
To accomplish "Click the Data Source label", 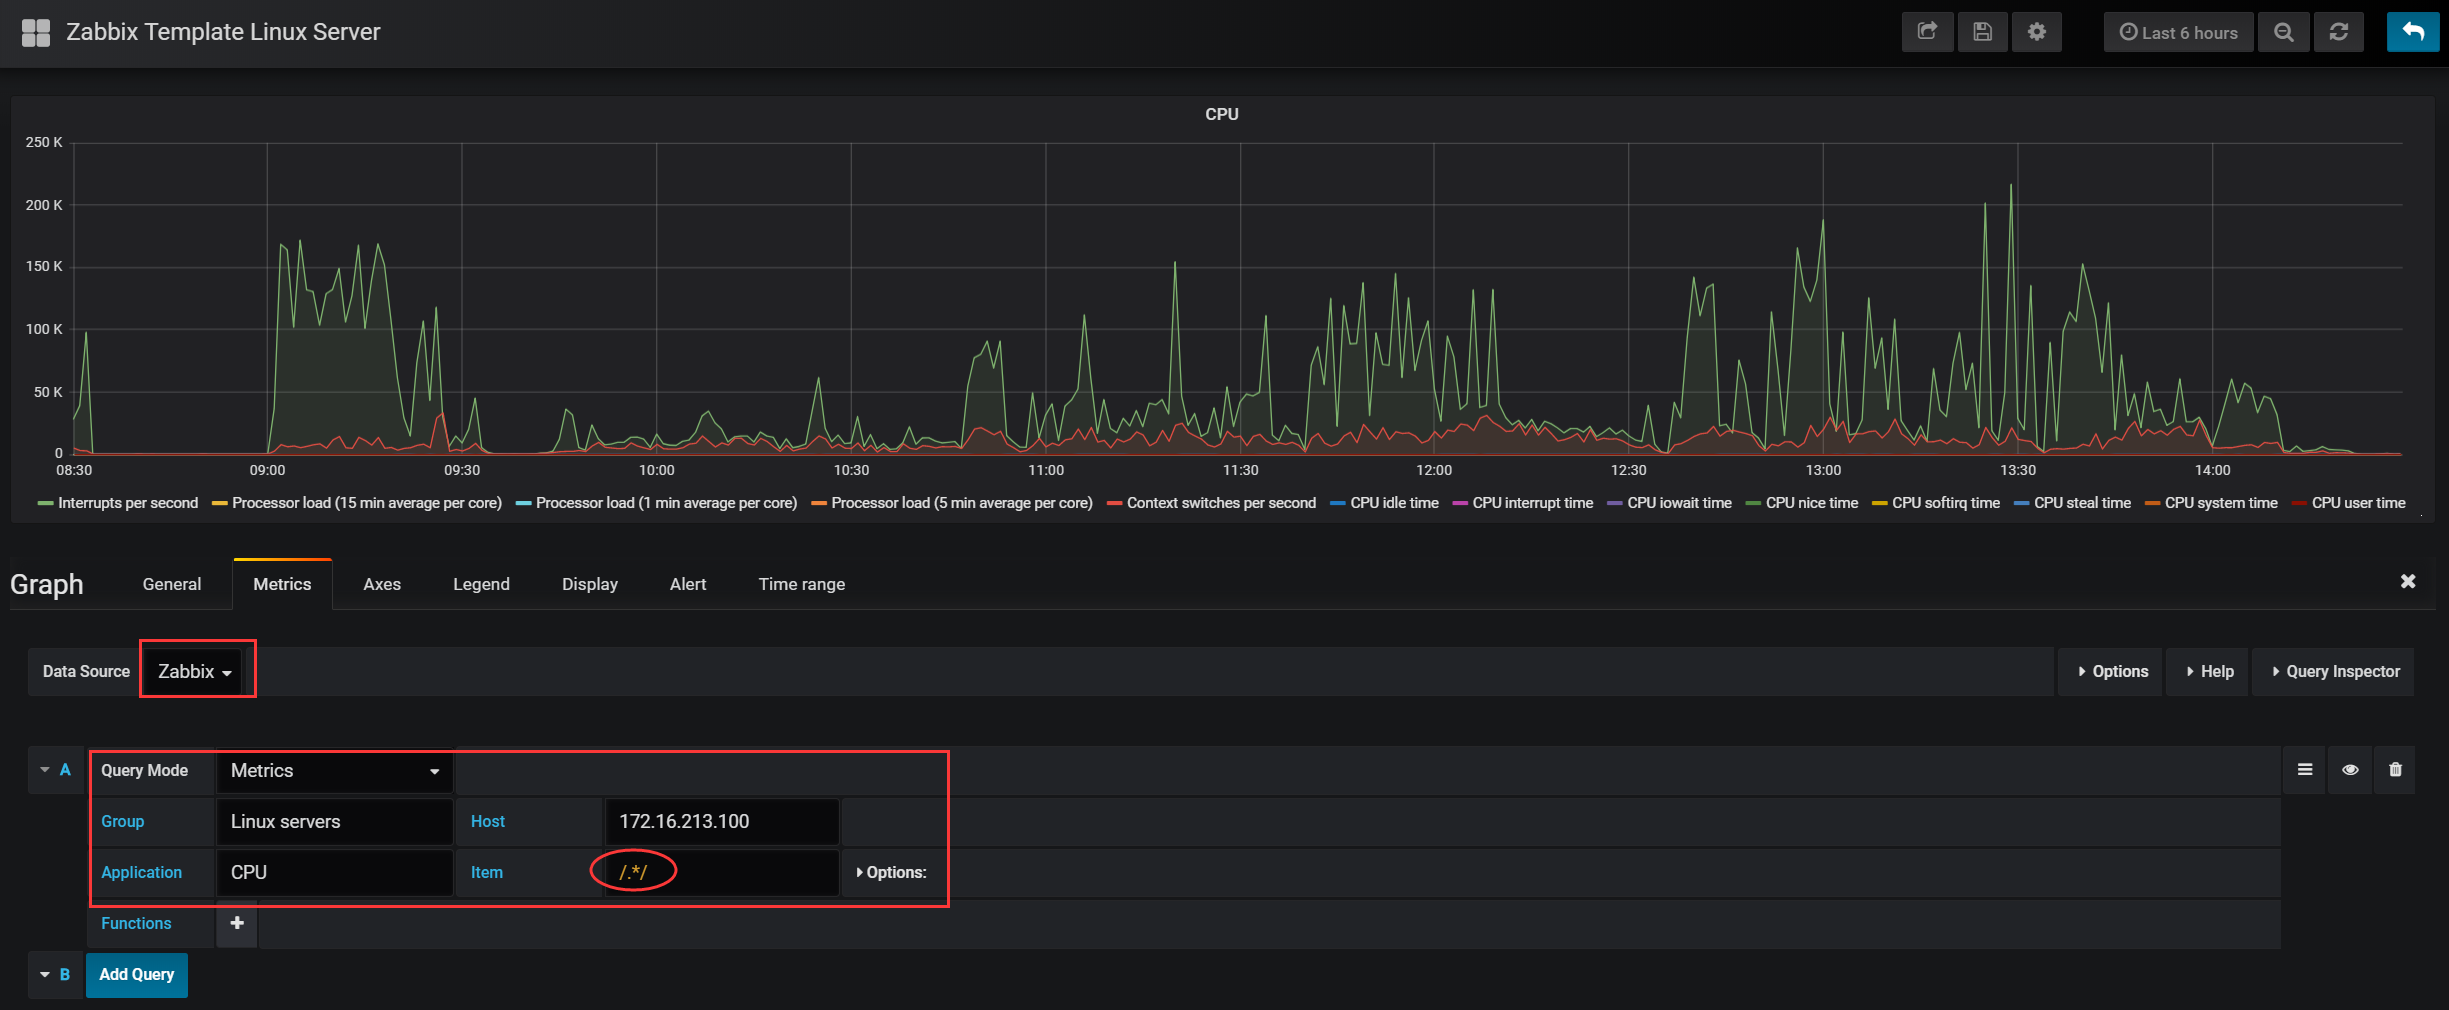I will [x=86, y=672].
